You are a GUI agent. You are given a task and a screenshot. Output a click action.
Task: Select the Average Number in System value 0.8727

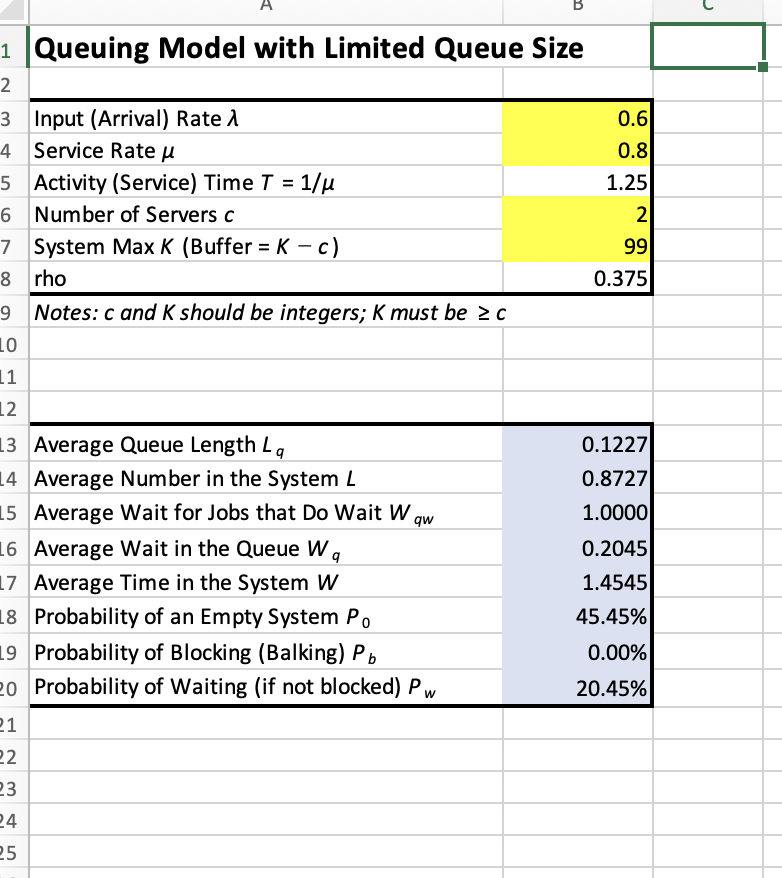pyautogui.click(x=576, y=479)
